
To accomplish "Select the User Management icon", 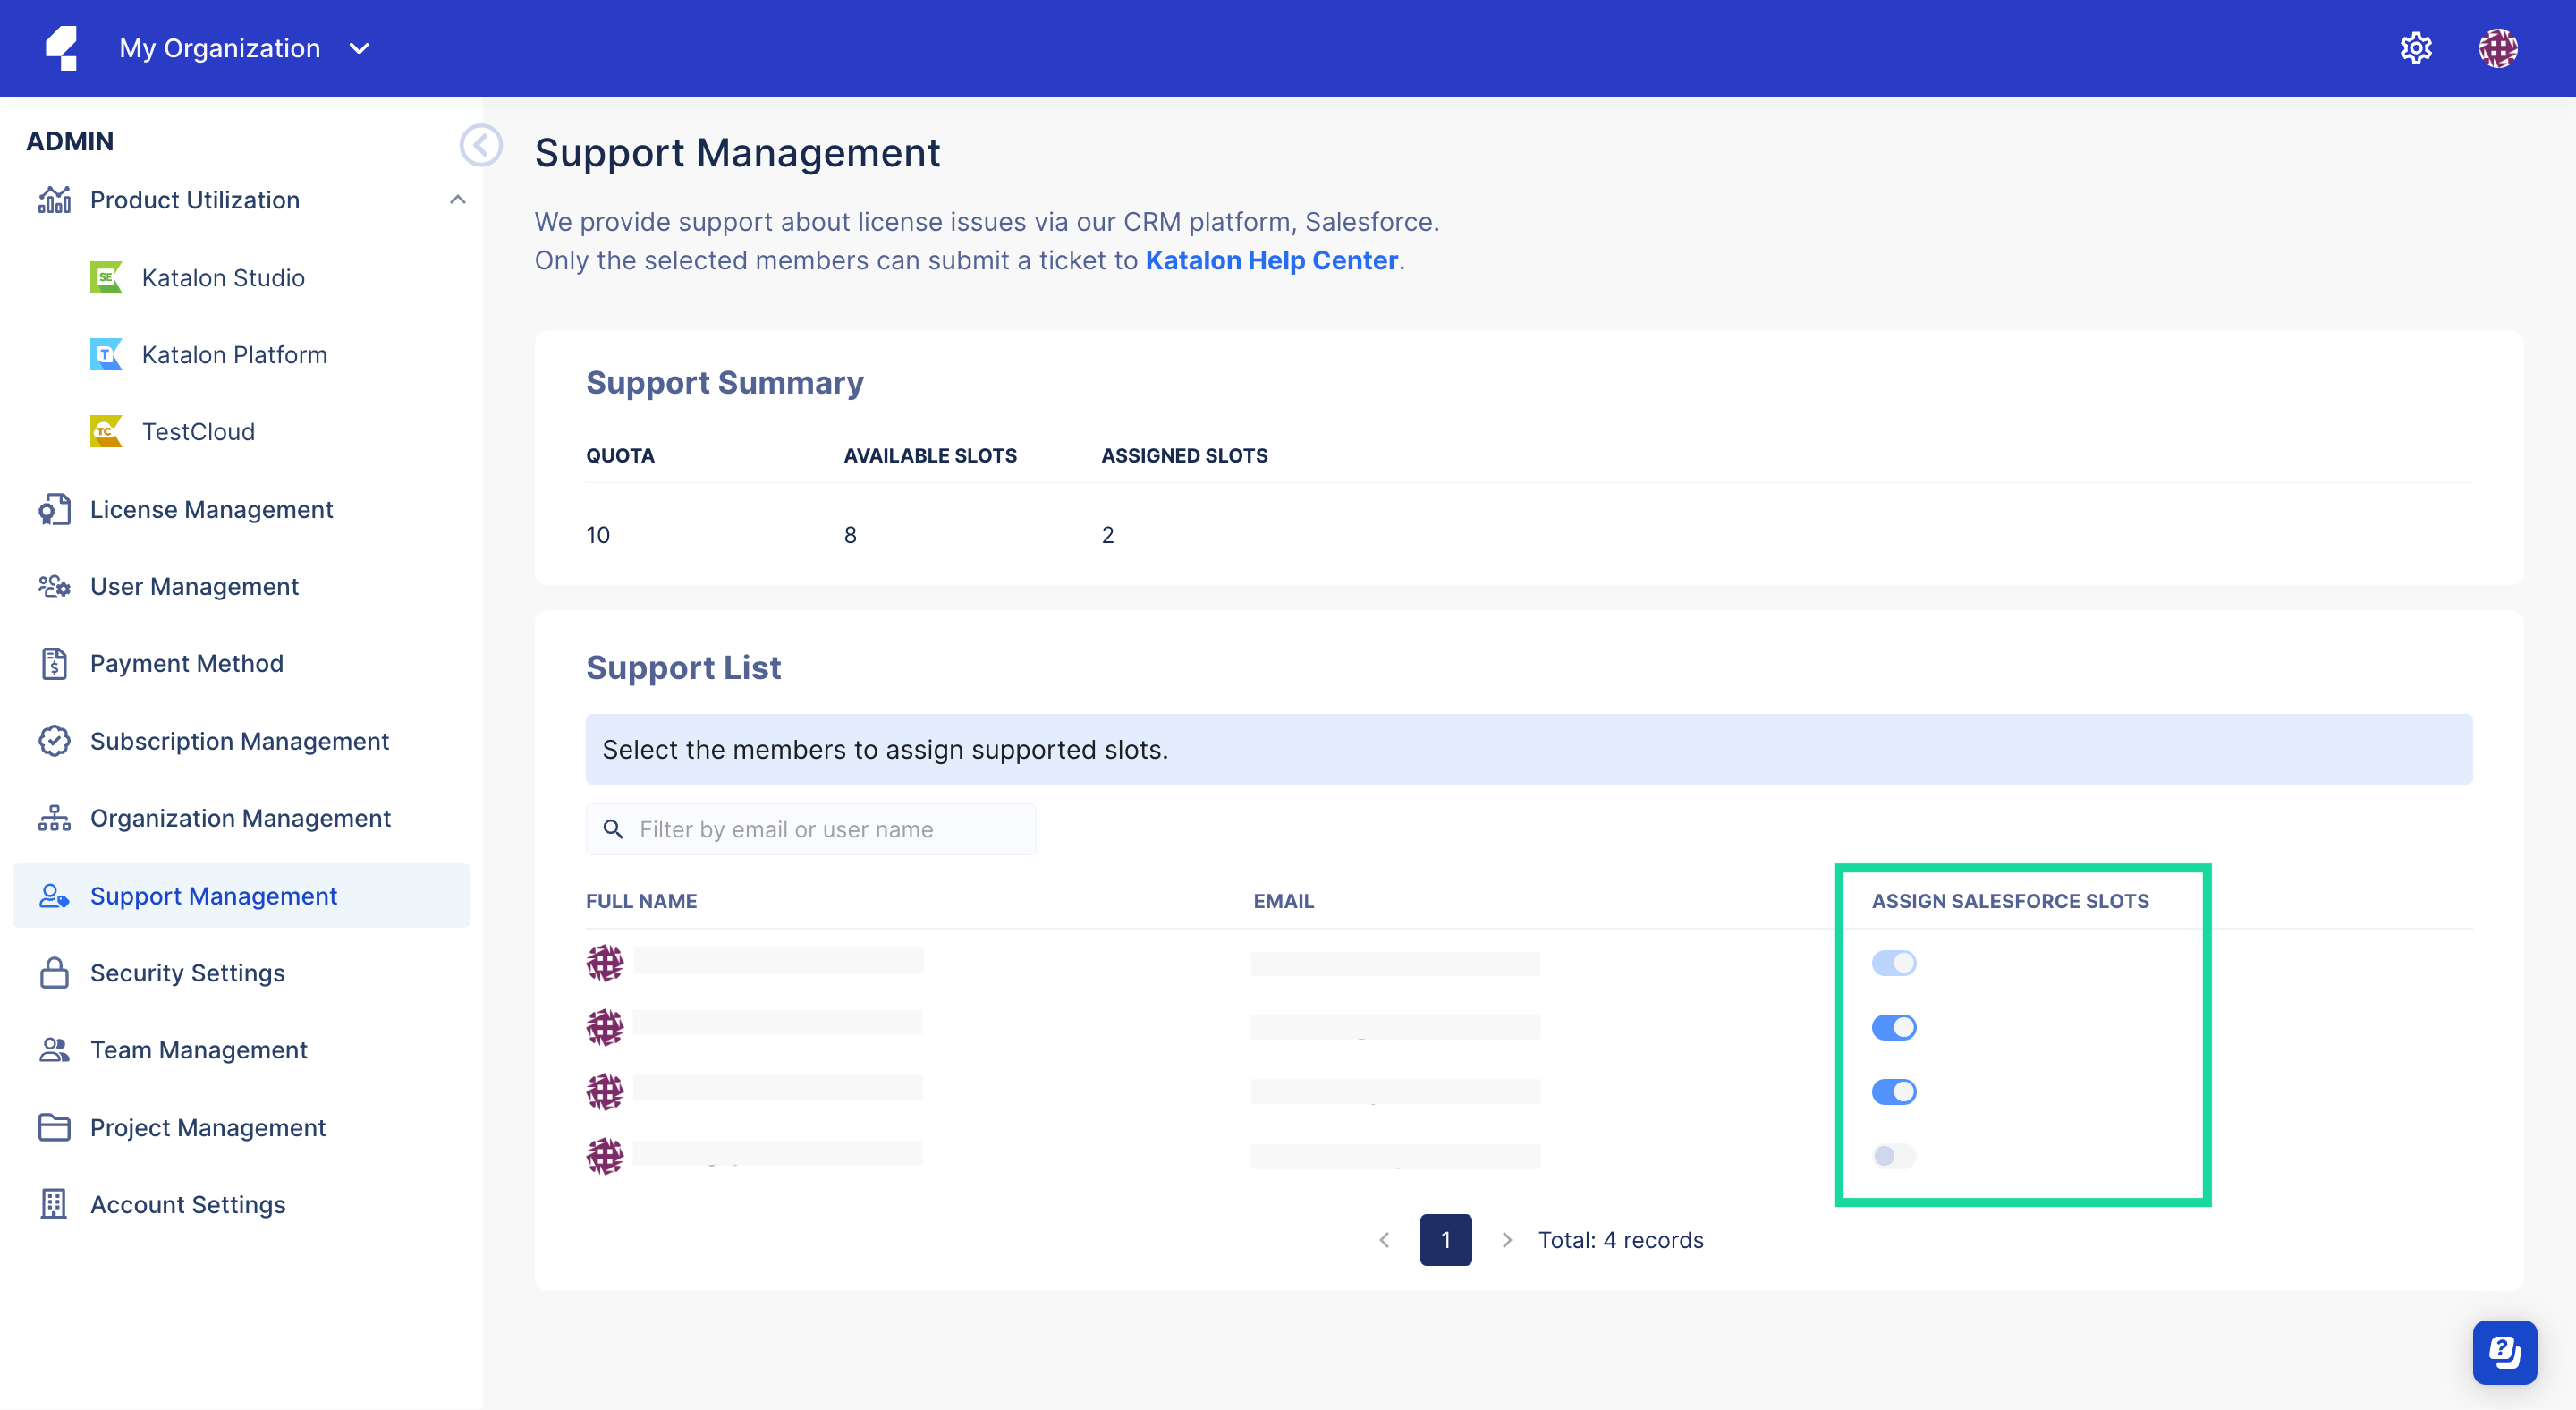I will [53, 586].
